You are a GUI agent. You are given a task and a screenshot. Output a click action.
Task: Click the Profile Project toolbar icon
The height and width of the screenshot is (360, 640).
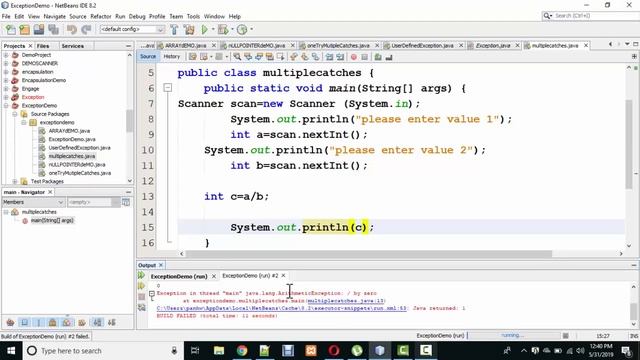pyautogui.click(x=242, y=29)
